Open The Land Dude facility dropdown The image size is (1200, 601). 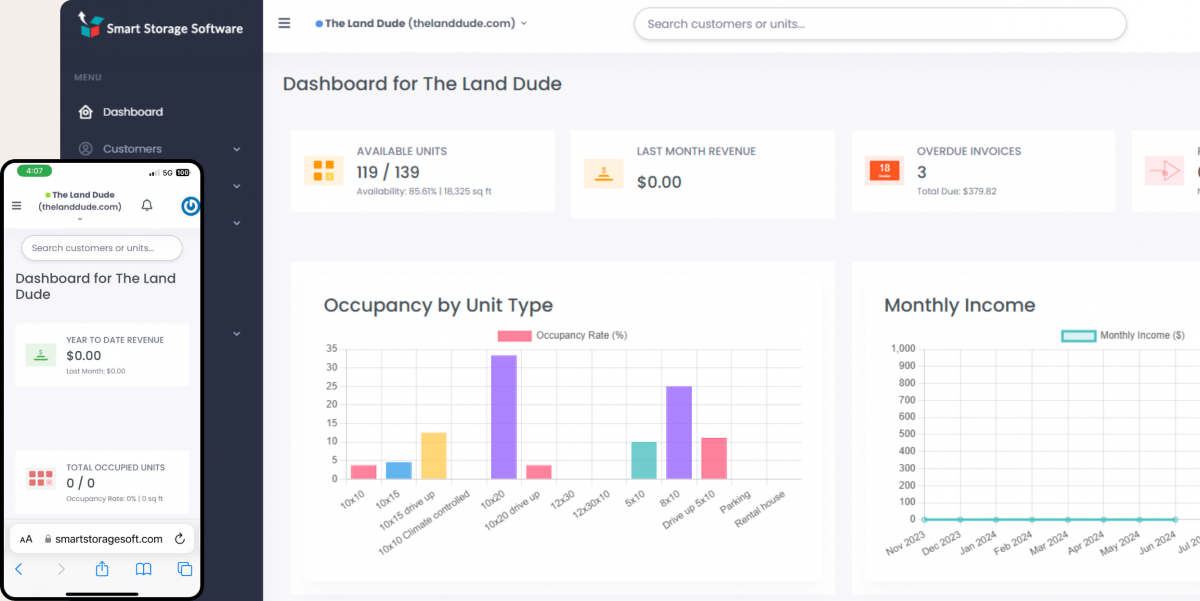(x=421, y=23)
